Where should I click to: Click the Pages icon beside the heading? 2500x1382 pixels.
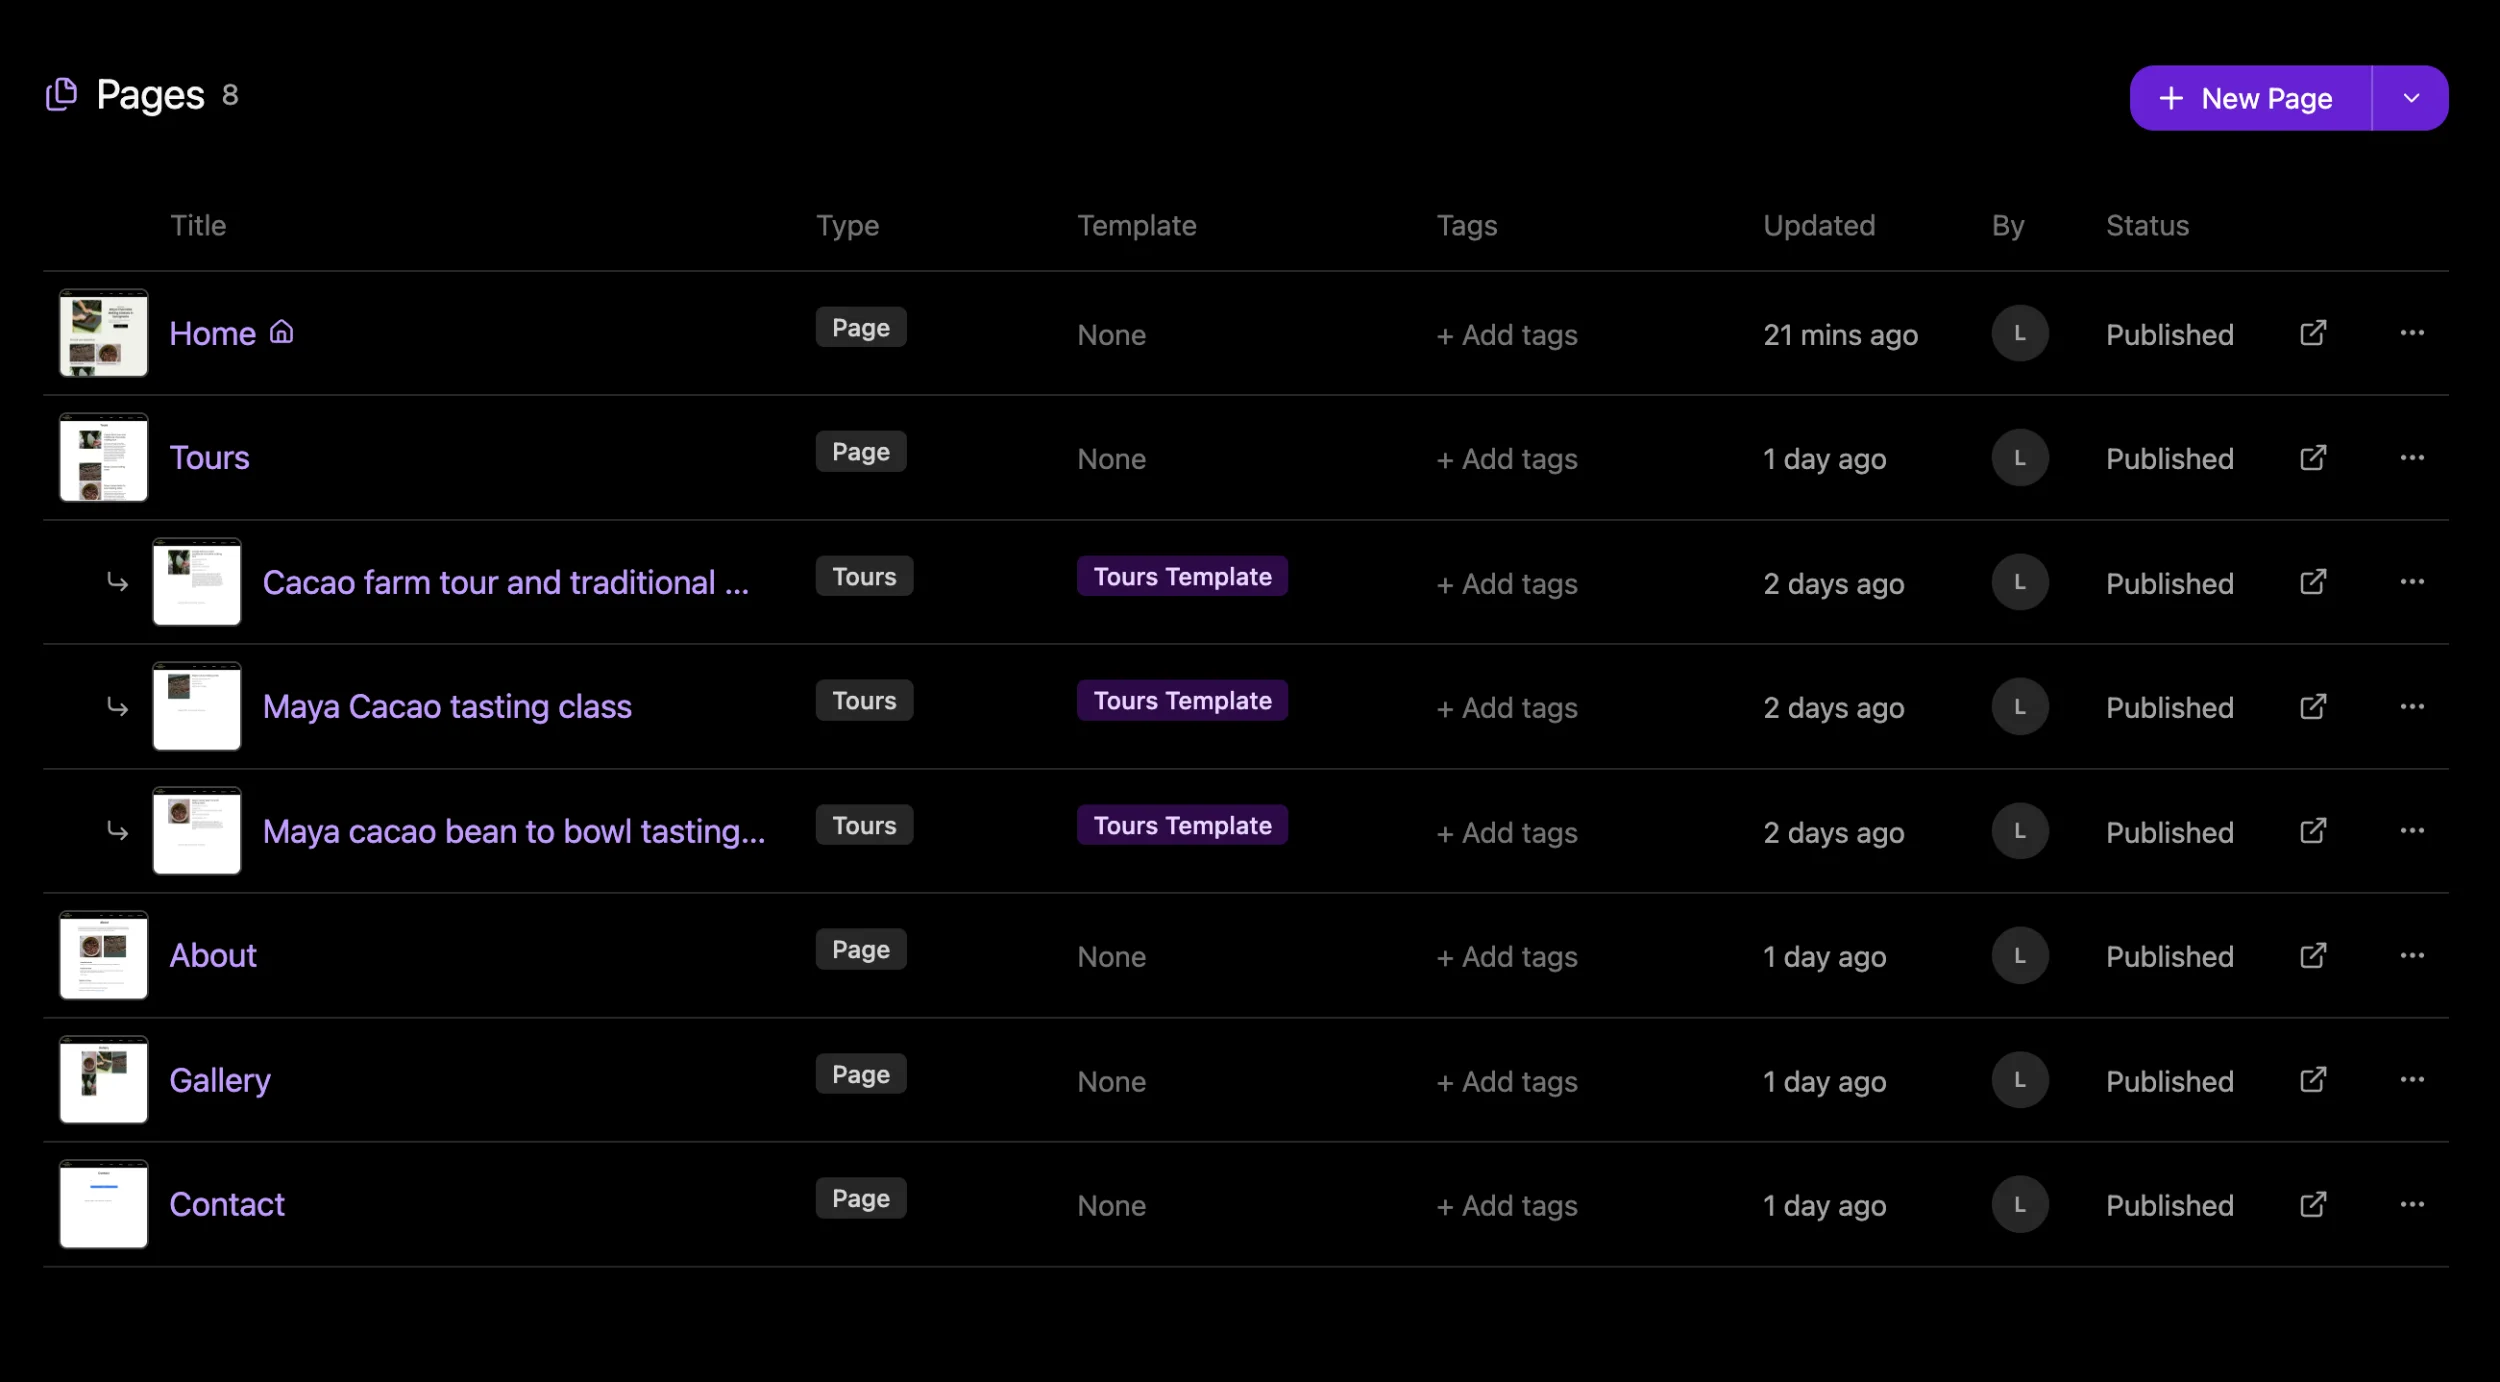[x=62, y=95]
